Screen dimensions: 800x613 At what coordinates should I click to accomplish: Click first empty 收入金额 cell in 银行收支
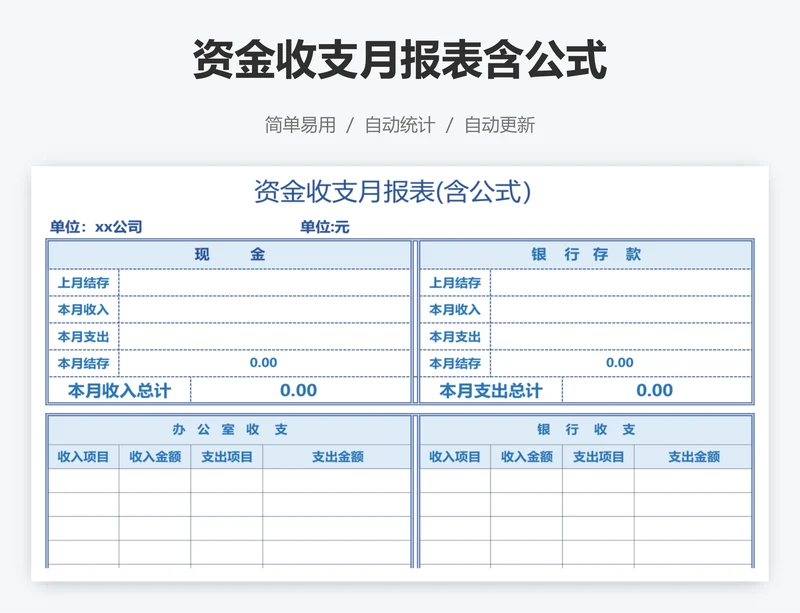click(x=527, y=481)
